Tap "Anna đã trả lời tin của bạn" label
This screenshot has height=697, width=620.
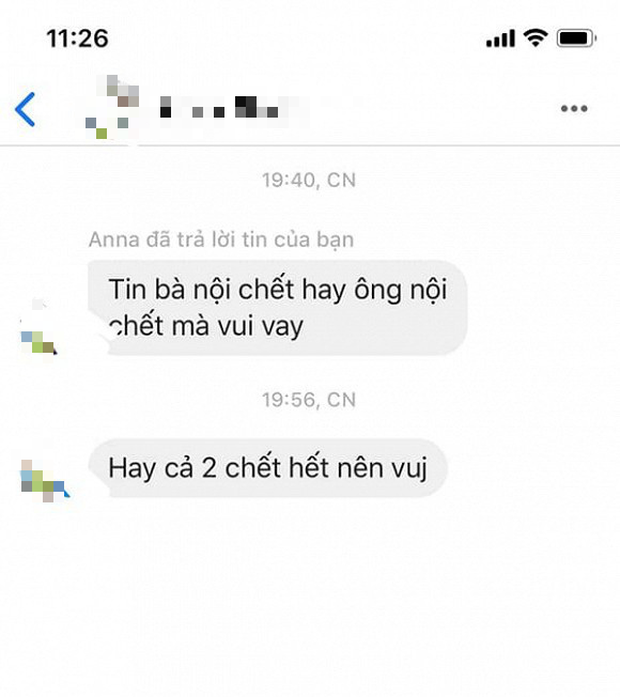221,240
